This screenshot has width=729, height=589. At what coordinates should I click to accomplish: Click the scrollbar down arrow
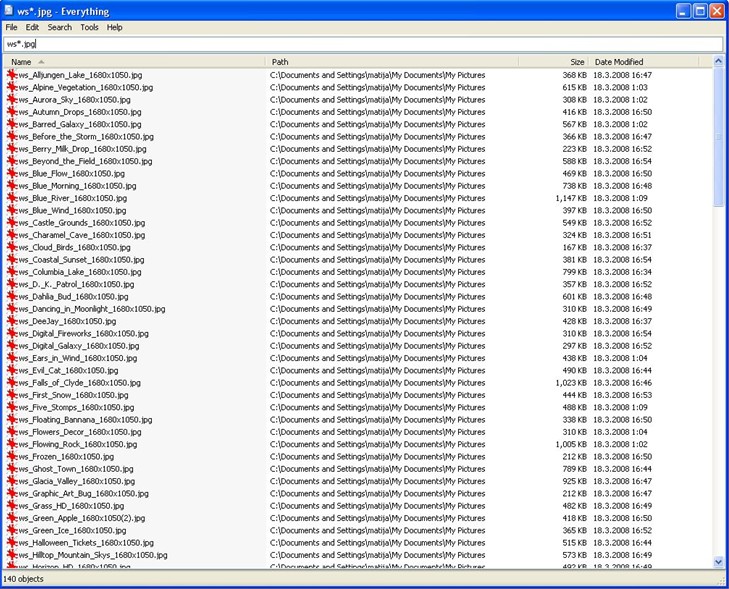click(x=718, y=563)
